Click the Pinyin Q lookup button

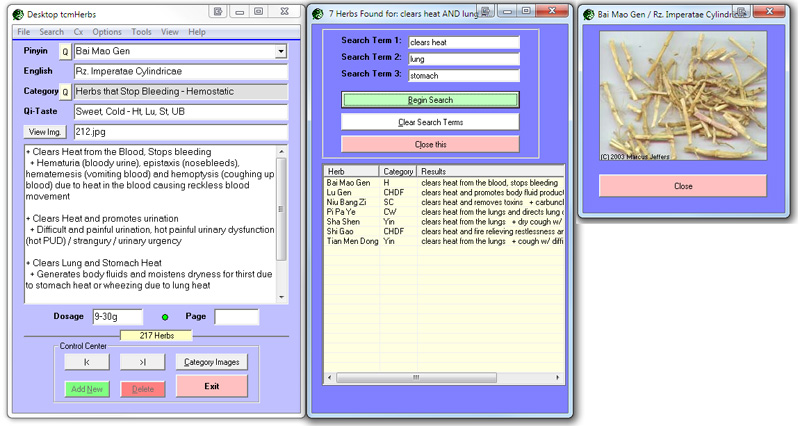[65, 52]
